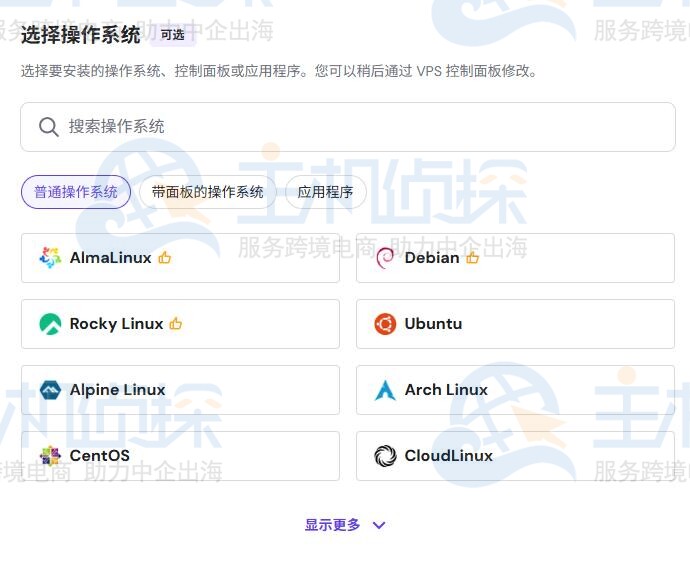Image resolution: width=690 pixels, height=563 pixels.
Task: Expand list with 显示更多 chevron
Action: click(379, 525)
